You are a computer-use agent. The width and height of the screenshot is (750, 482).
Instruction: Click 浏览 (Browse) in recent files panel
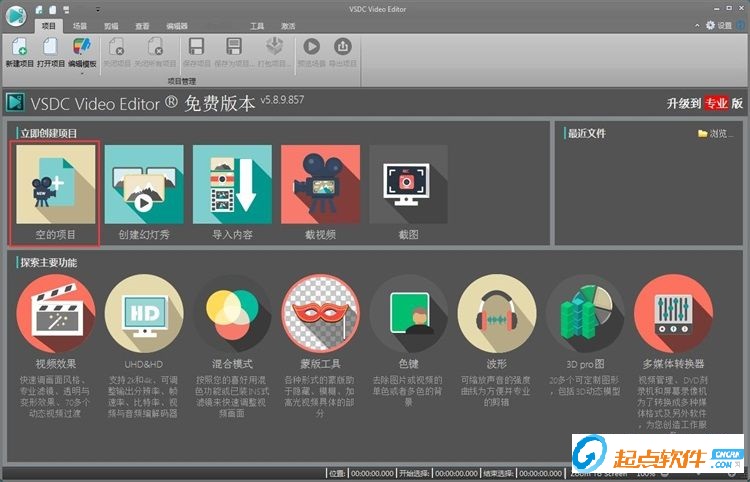coord(715,134)
